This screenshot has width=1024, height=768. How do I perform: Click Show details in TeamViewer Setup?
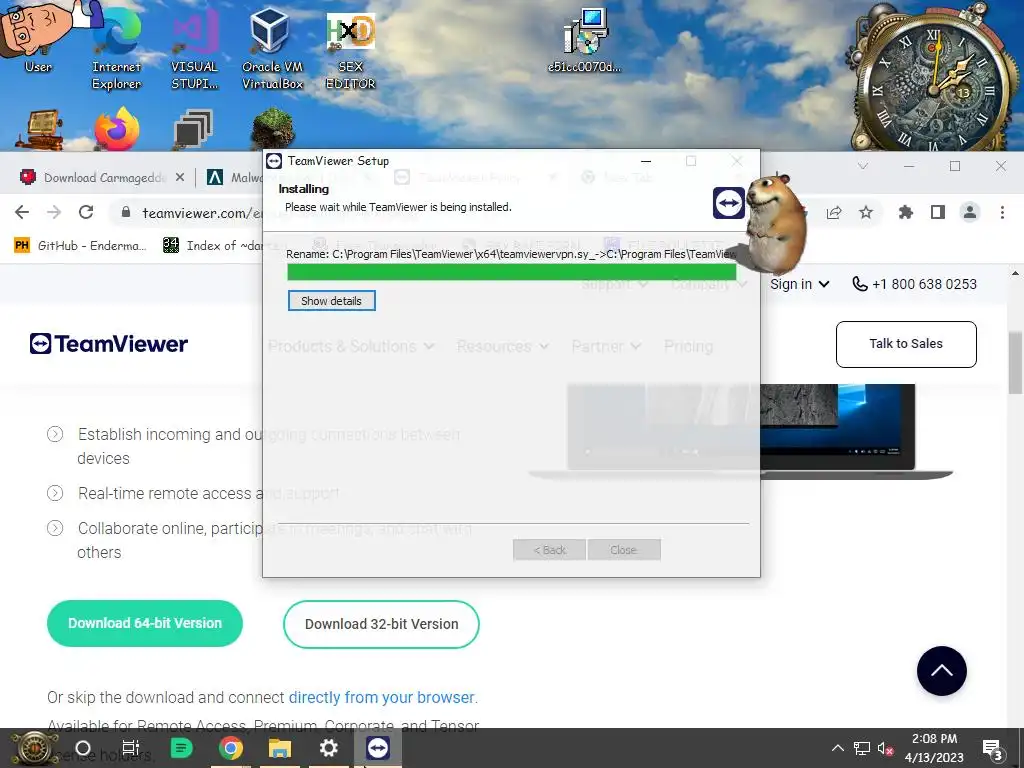(x=332, y=301)
